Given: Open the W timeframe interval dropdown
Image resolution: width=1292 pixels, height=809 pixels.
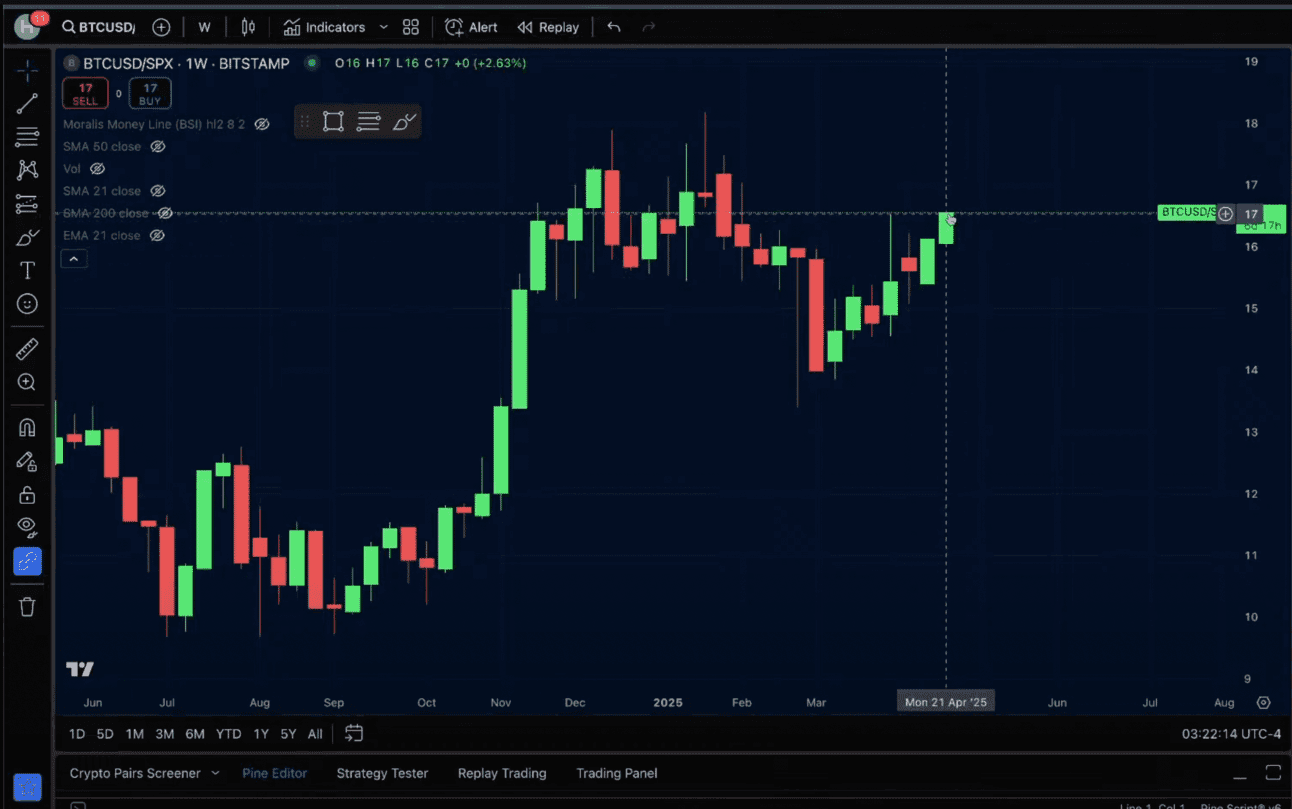Looking at the screenshot, I should tap(204, 27).
